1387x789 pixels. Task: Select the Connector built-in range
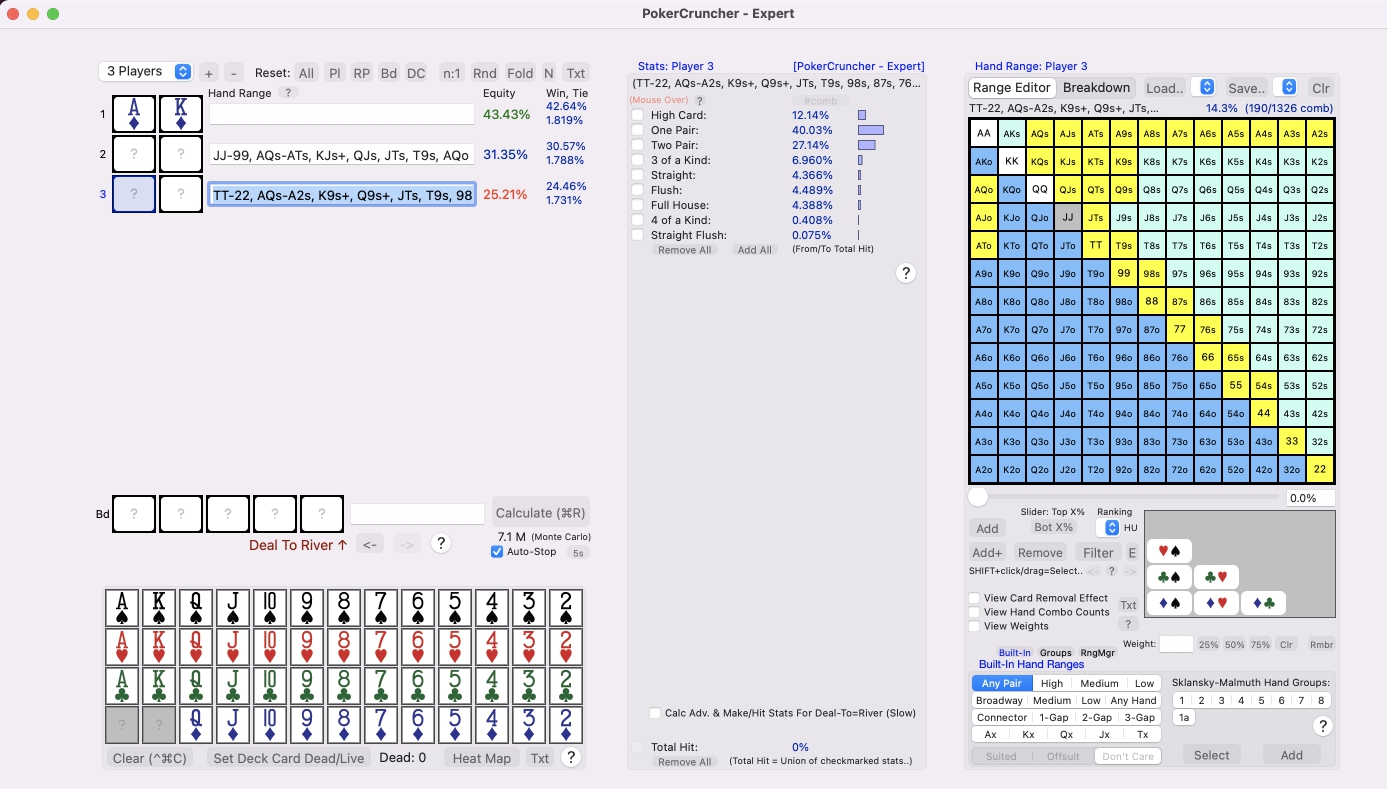pyautogui.click(x=1002, y=718)
